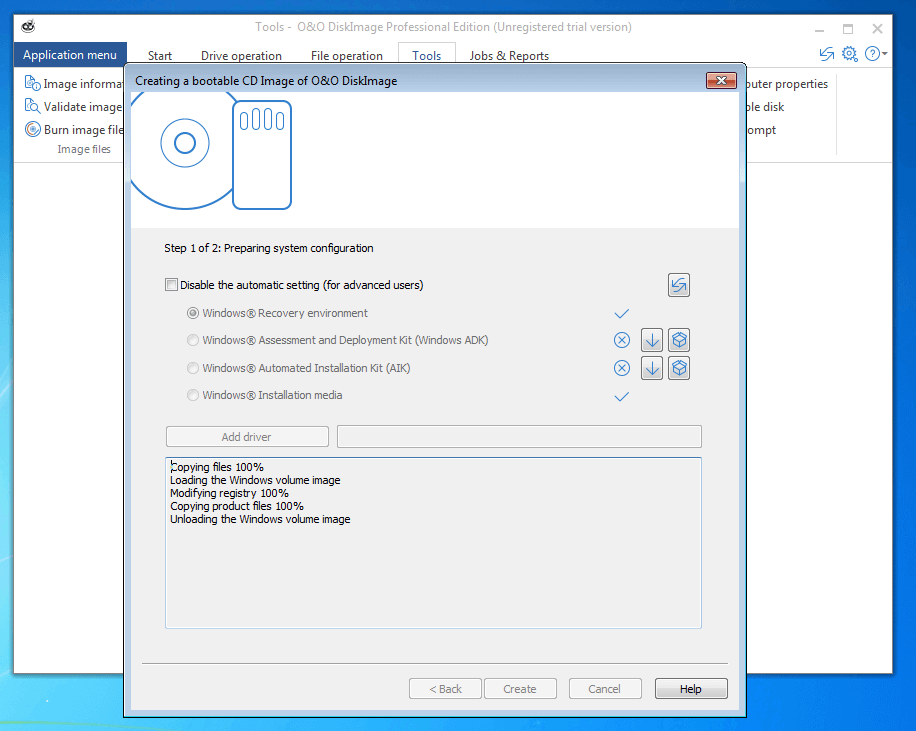Select Windows Installation media radio option
Viewport: 916px width, 731px height.
coord(193,395)
